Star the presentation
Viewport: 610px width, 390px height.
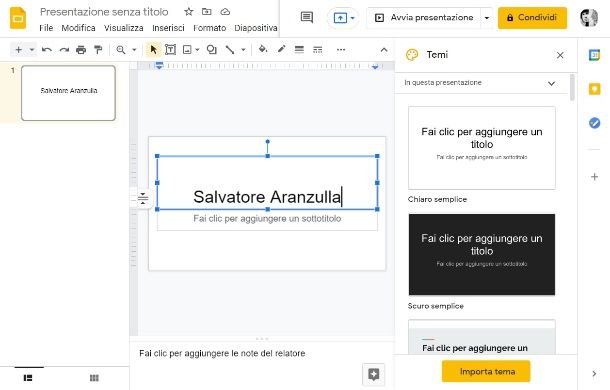189,12
